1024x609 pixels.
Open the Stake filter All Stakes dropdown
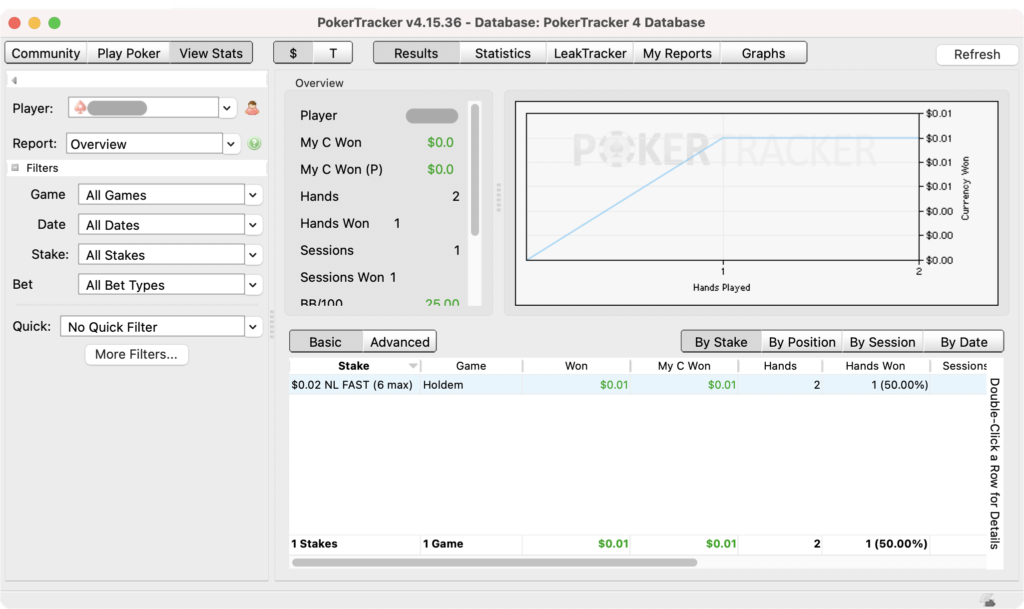253,255
